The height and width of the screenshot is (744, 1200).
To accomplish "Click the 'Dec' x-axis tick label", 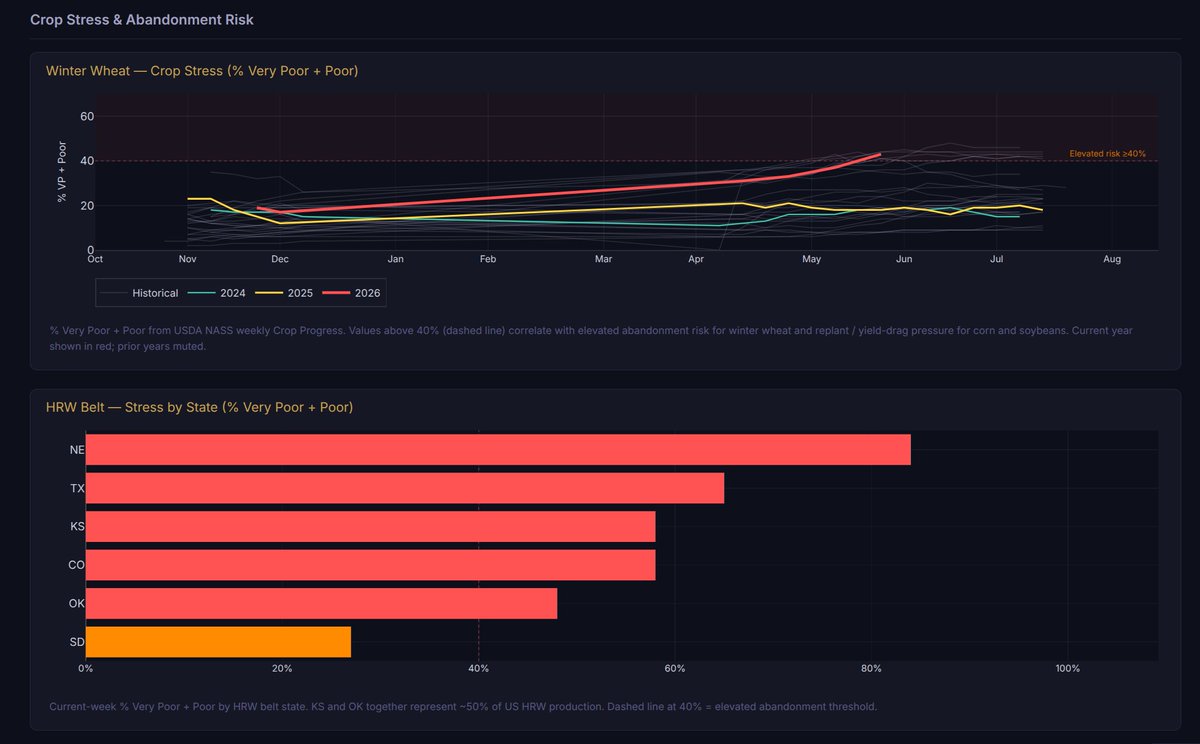I will pos(280,259).
